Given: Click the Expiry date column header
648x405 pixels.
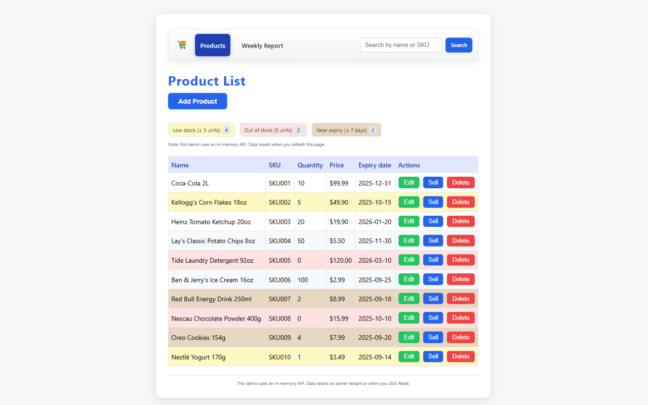Looking at the screenshot, I should pyautogui.click(x=374, y=165).
